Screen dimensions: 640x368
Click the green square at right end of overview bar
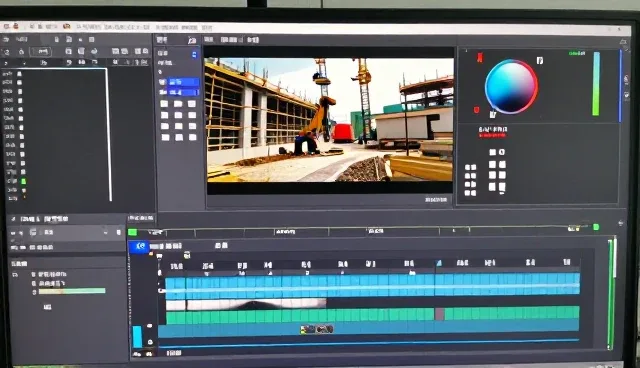596,227
